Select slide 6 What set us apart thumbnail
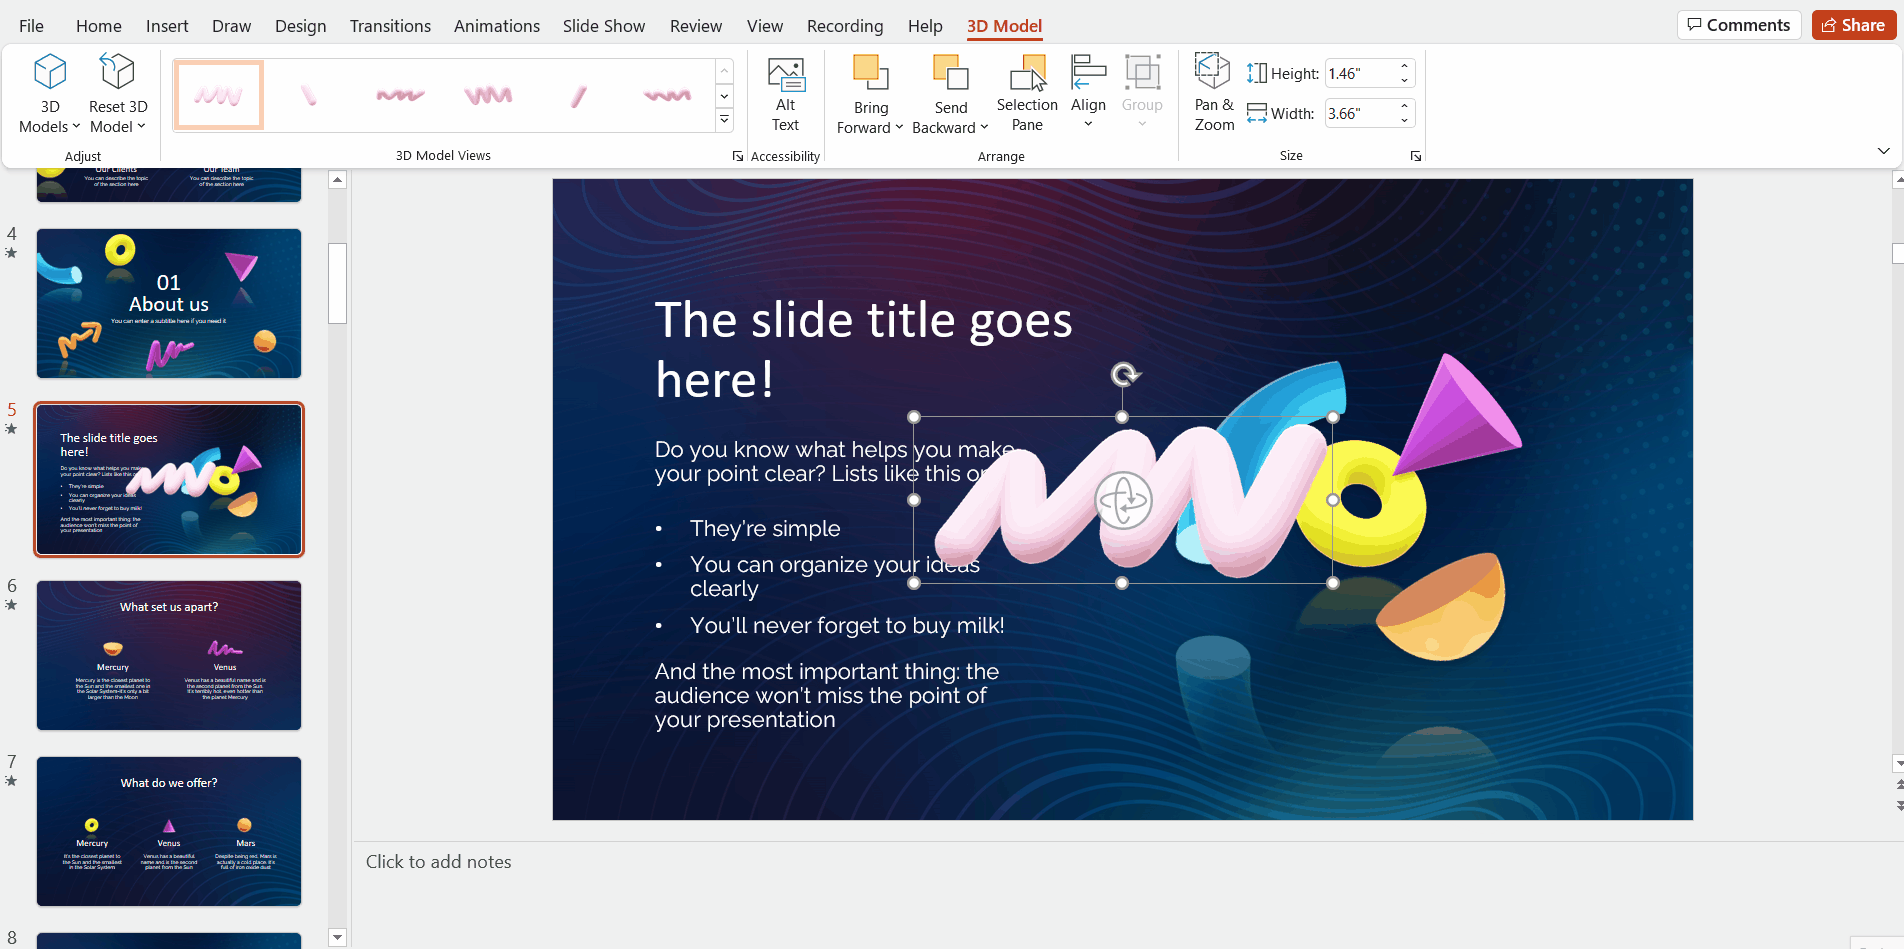This screenshot has width=1904, height=949. [169, 656]
